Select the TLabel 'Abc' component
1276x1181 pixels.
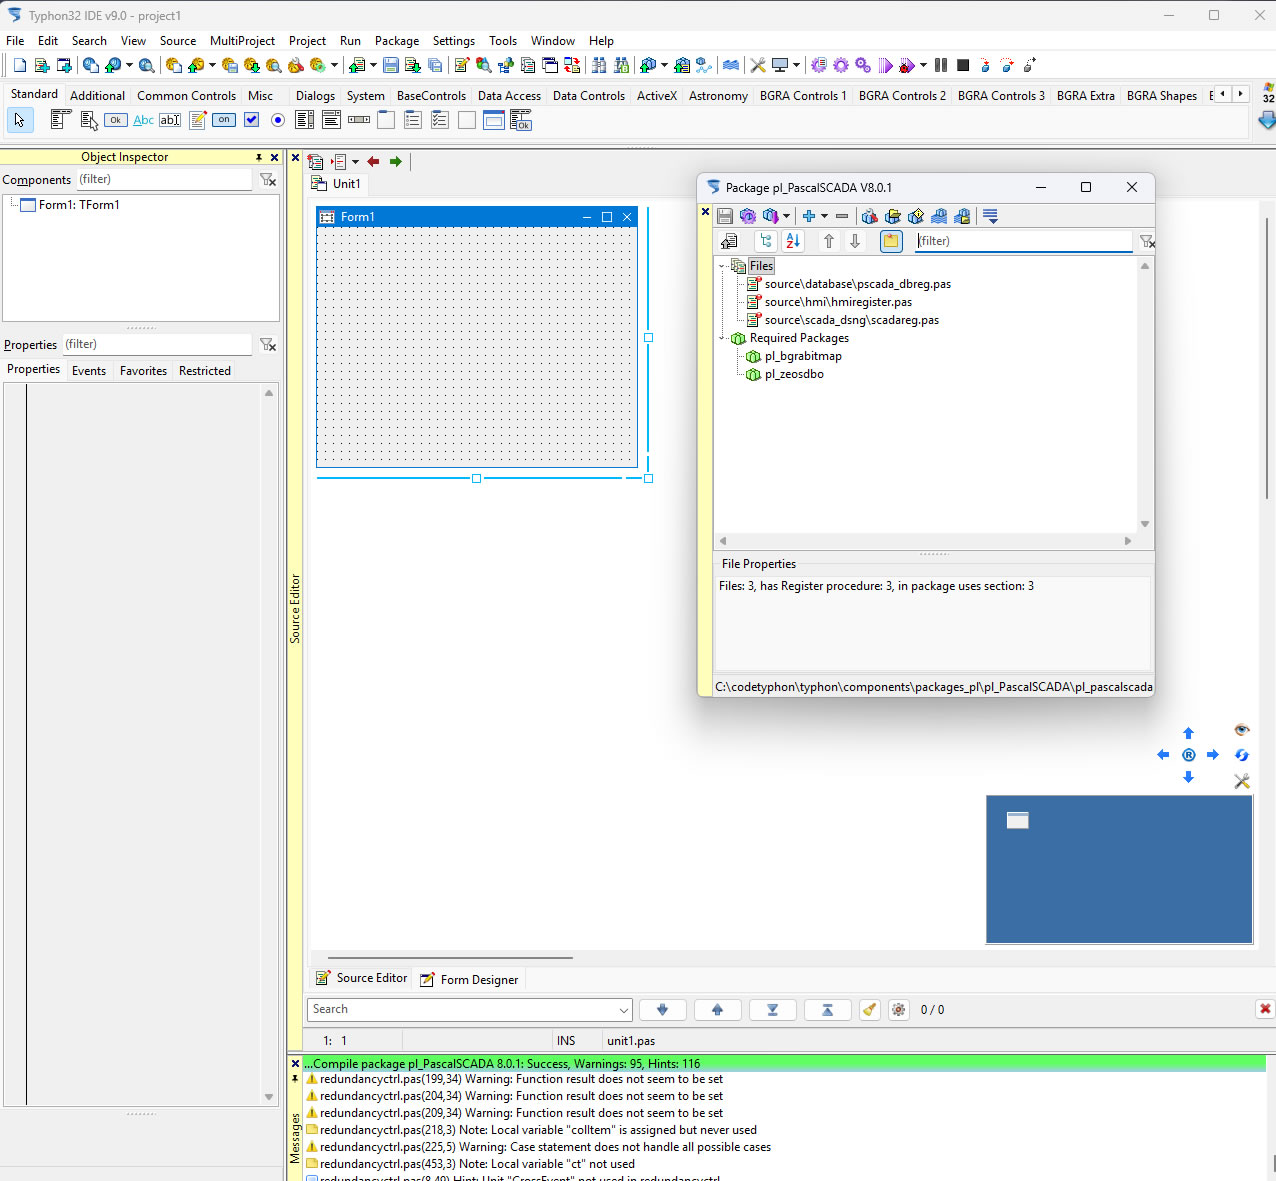(x=143, y=120)
